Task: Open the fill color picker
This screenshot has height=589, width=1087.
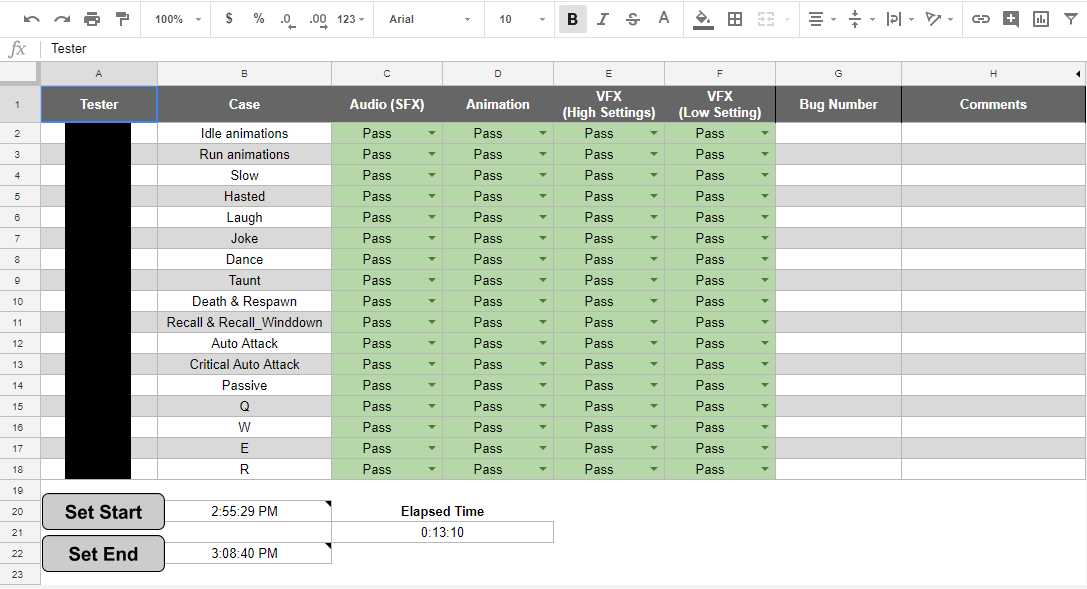Action: tap(703, 19)
